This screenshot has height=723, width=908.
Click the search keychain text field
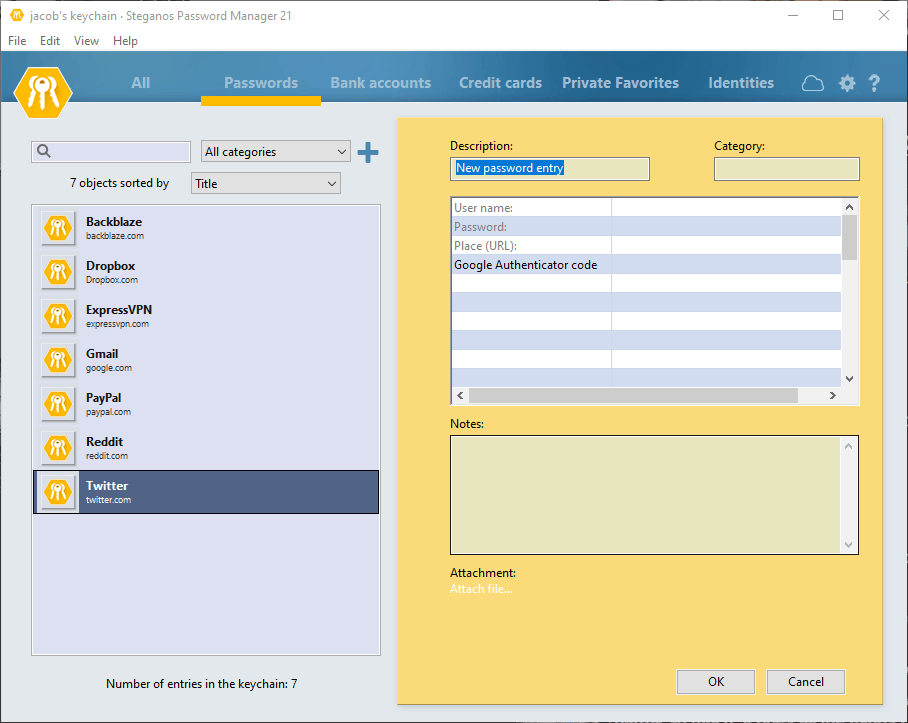point(111,152)
